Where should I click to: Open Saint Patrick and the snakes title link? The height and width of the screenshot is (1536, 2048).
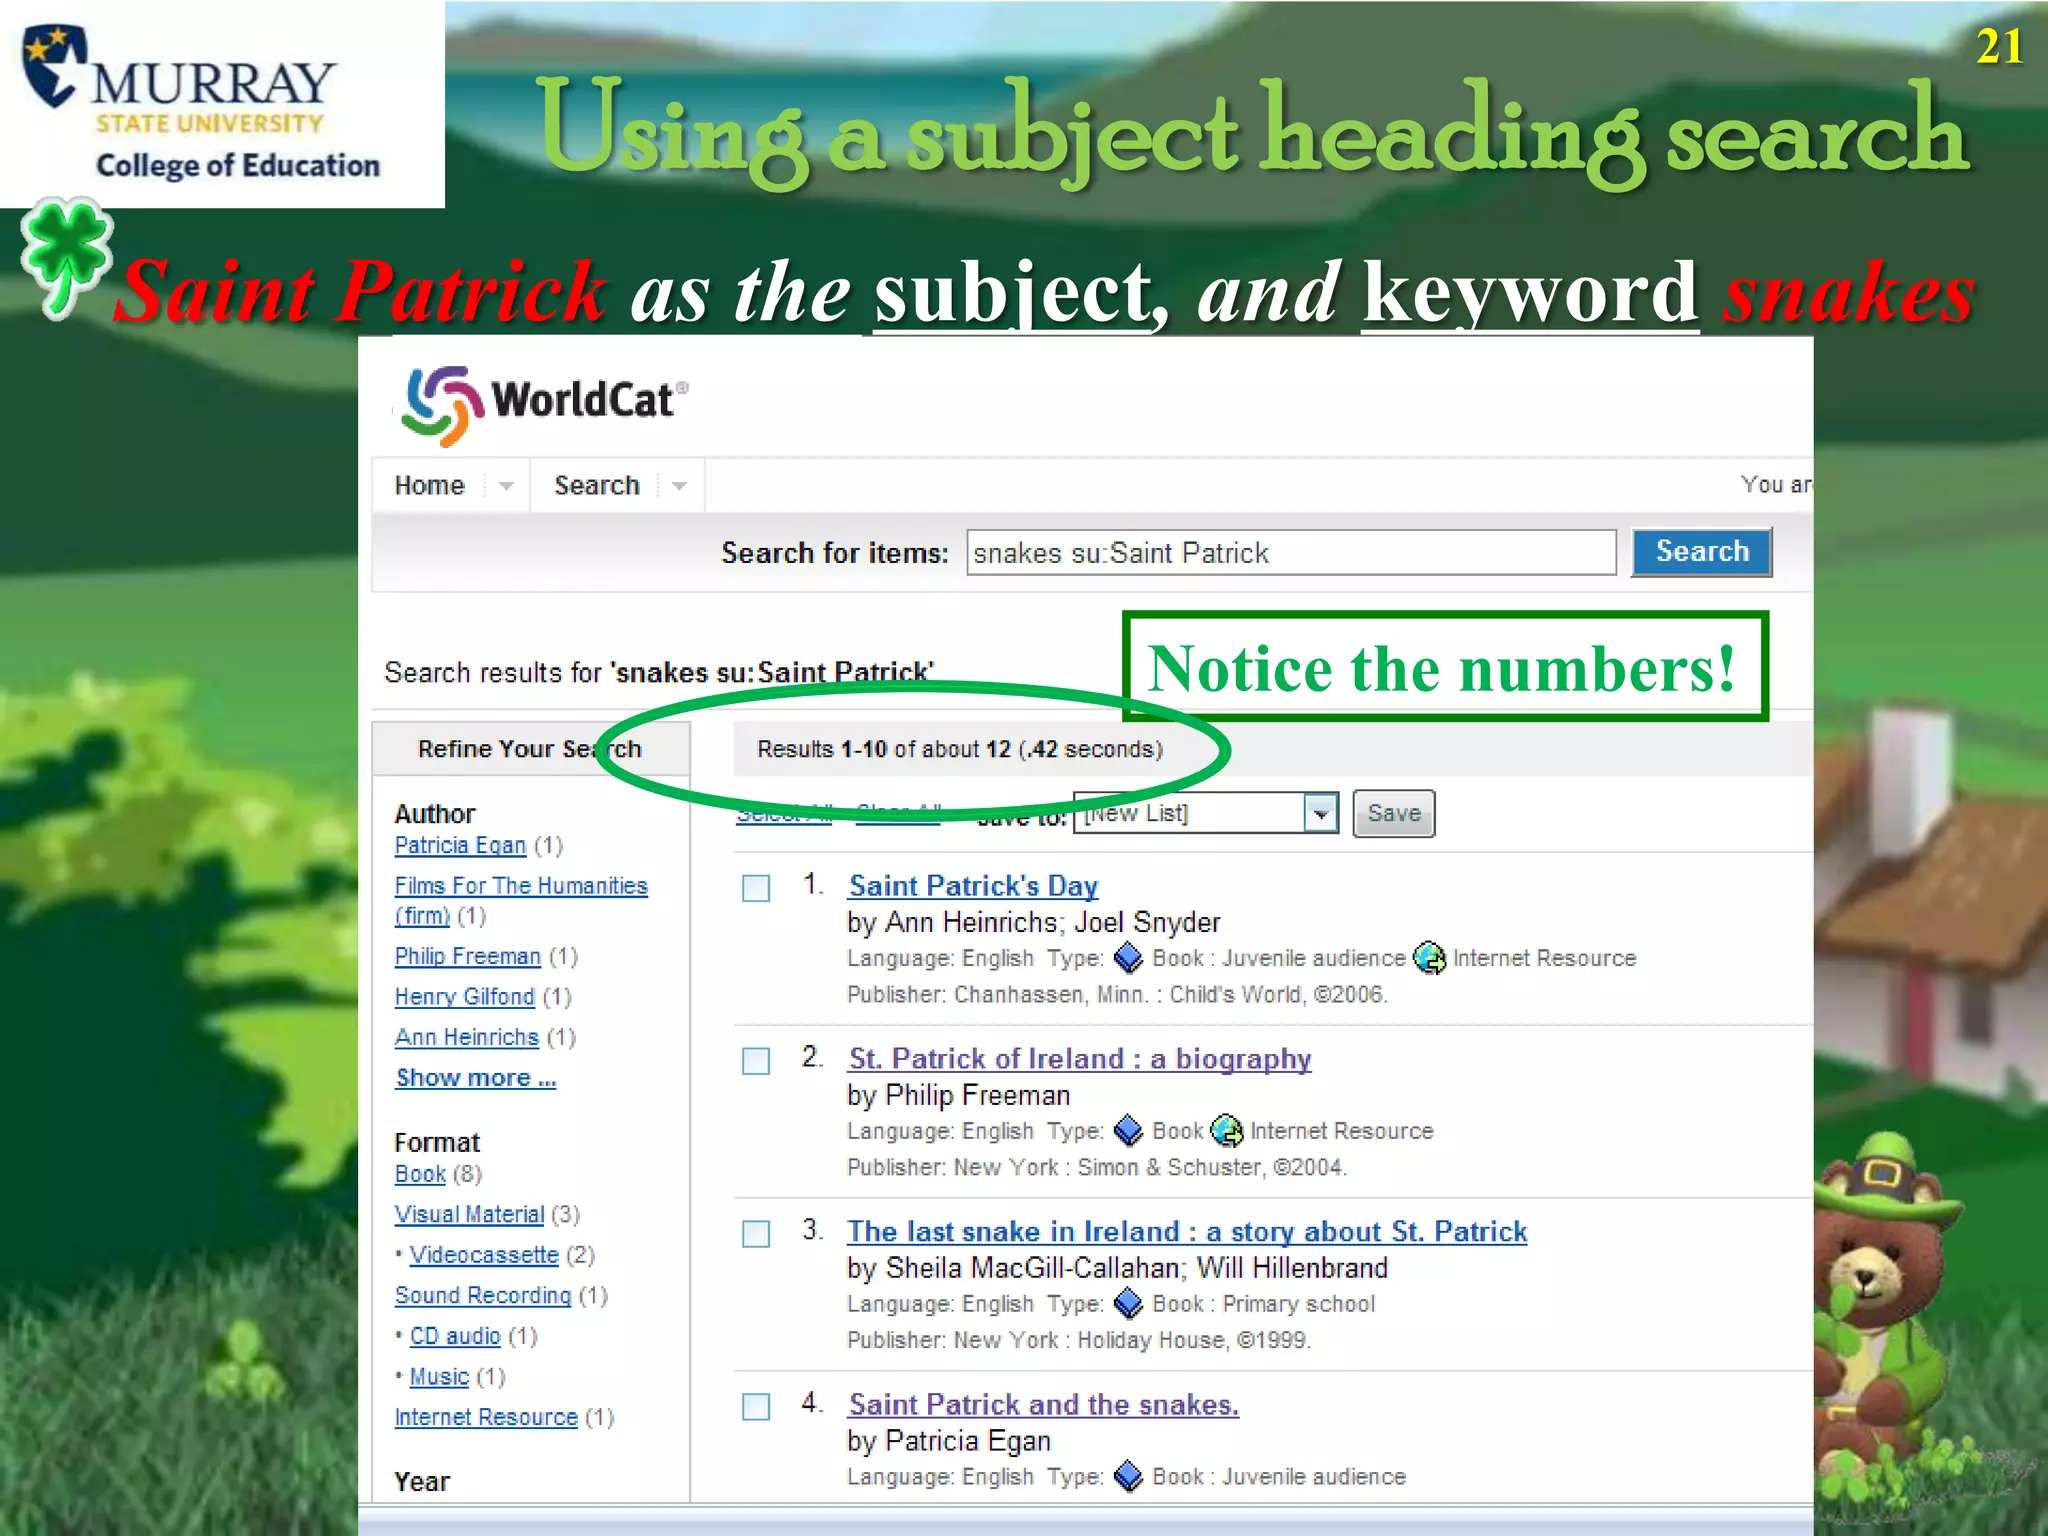click(1044, 1405)
